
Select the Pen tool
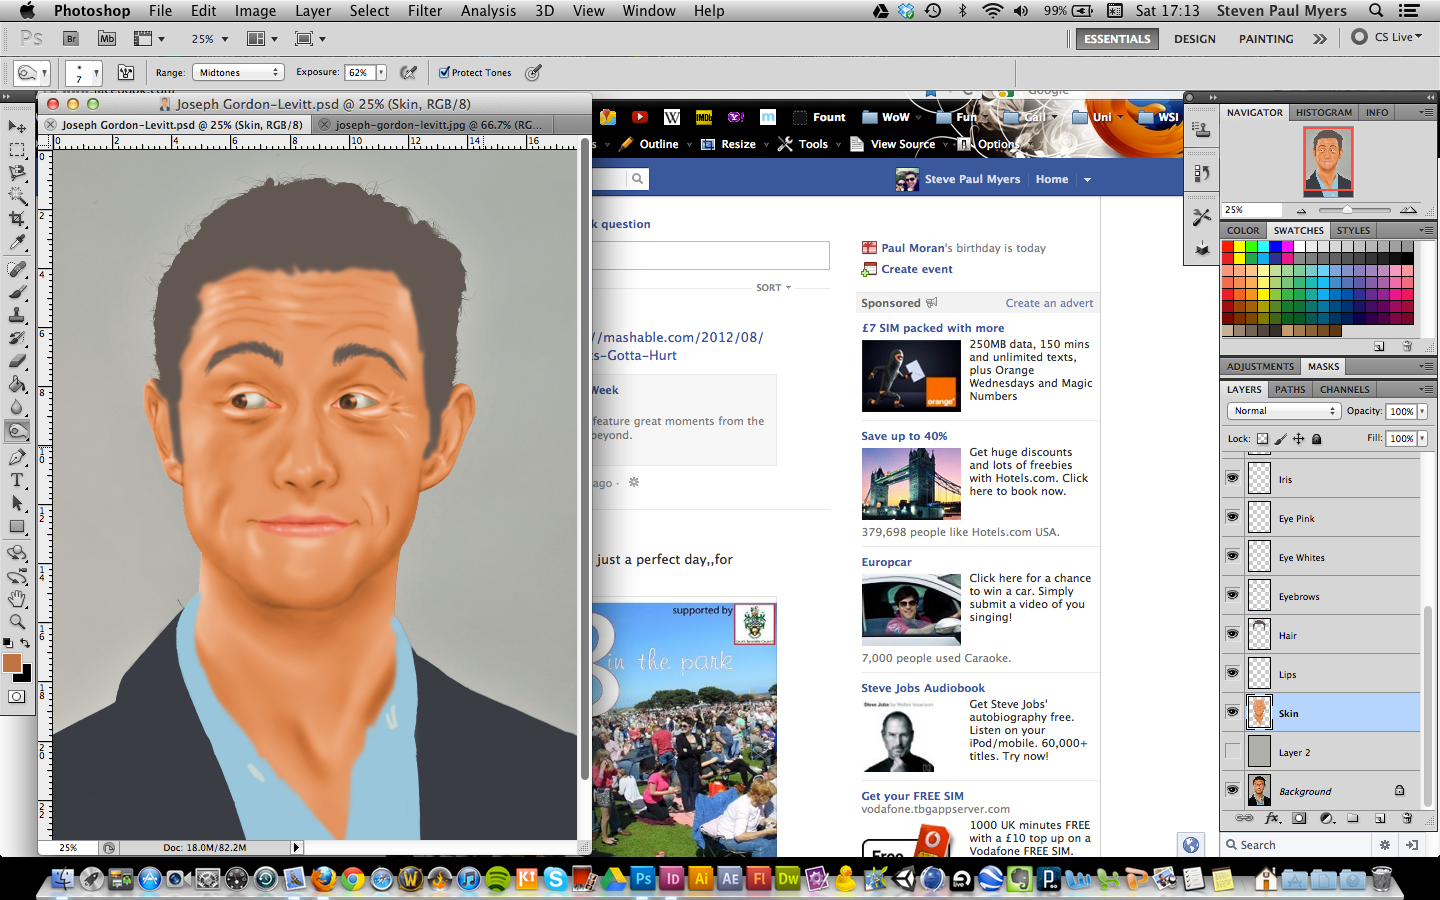click(x=17, y=457)
